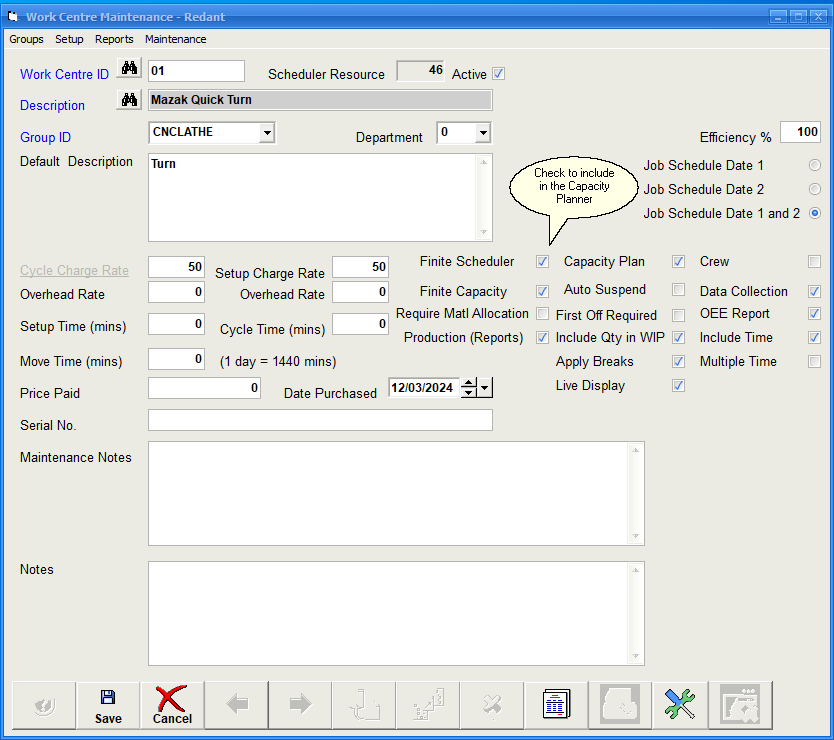The width and height of the screenshot is (834, 740).
Task: Uncheck the Finite Scheduler checkbox
Action: coord(542,262)
